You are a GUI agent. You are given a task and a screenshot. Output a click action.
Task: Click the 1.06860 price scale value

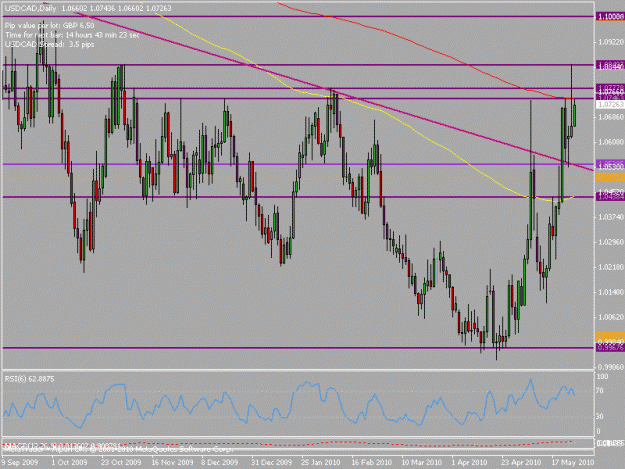[x=611, y=117]
